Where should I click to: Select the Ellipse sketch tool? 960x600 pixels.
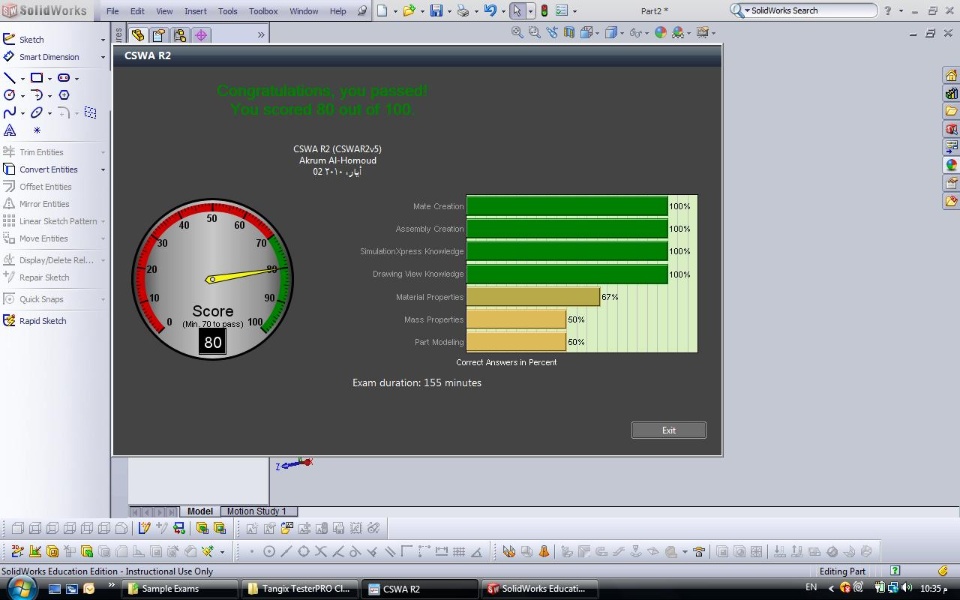37,113
